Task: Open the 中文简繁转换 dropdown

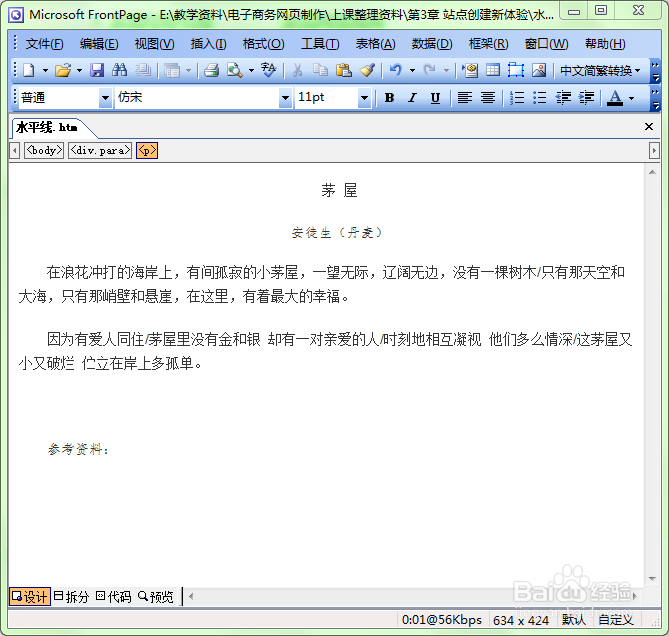Action: [x=600, y=70]
